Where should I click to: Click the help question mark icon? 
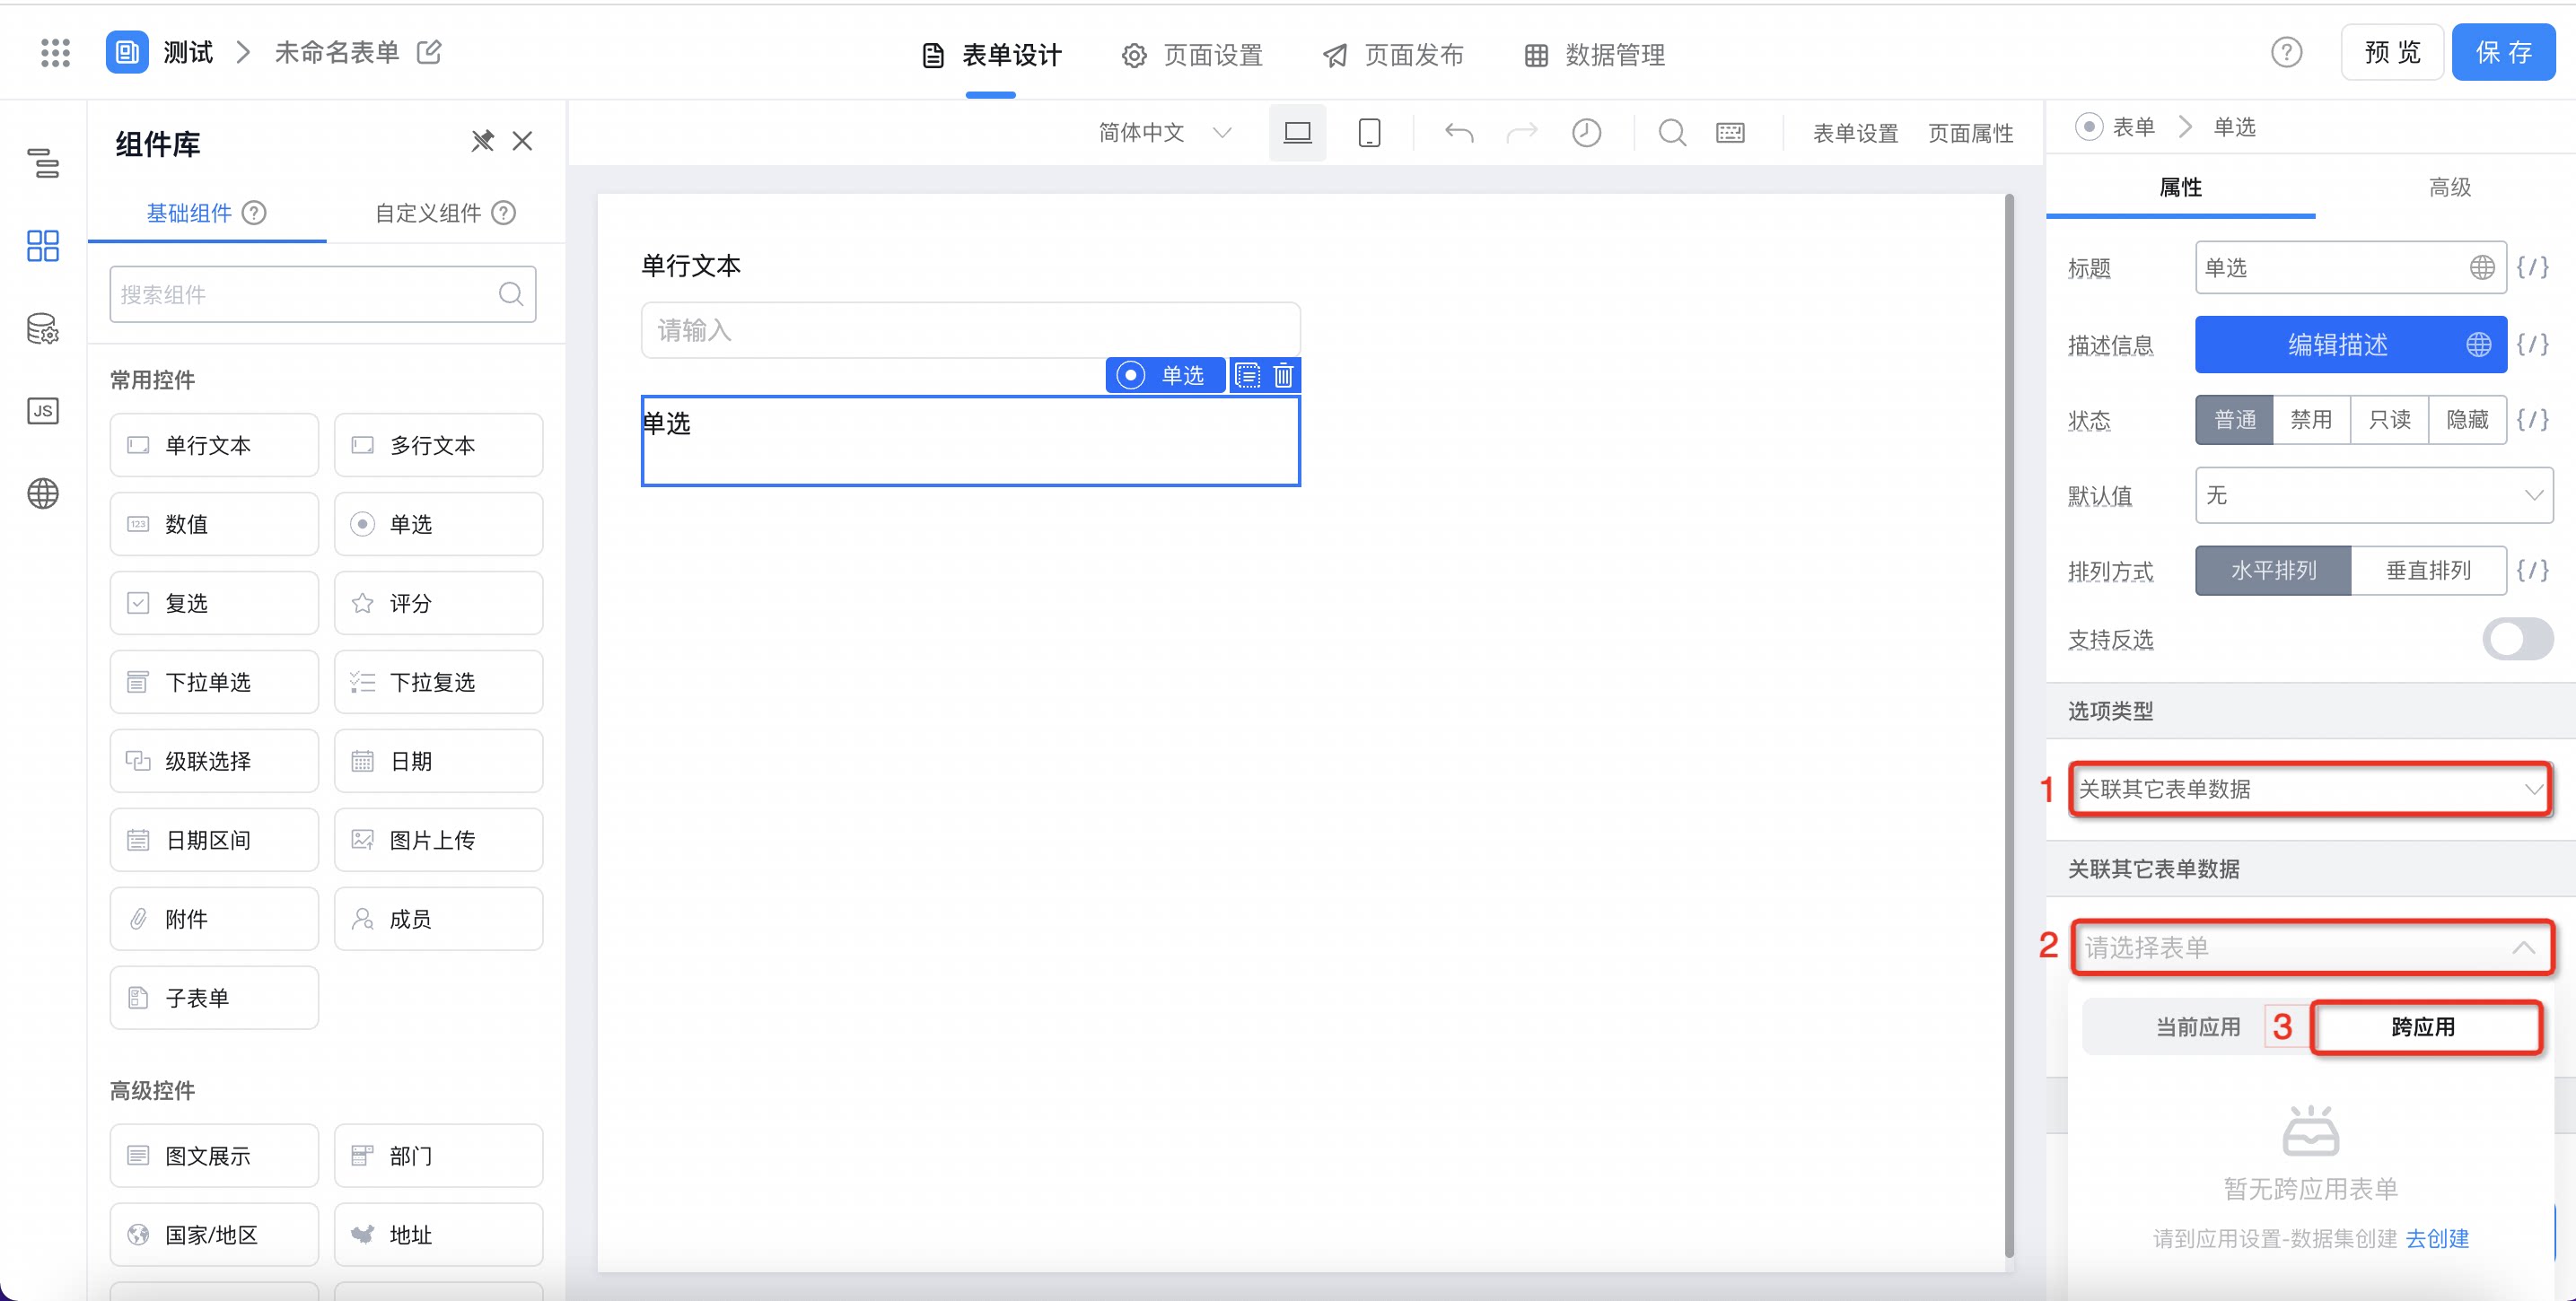click(x=2286, y=52)
